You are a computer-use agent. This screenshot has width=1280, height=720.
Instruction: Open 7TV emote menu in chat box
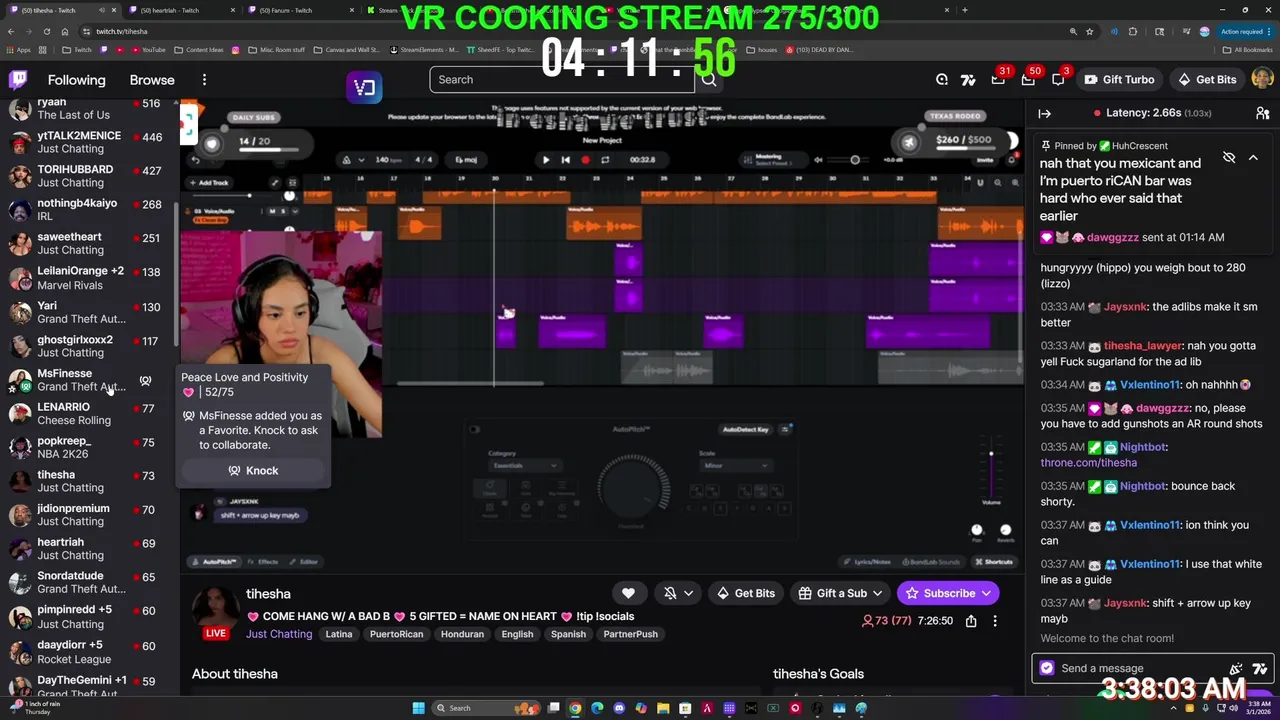tap(1259, 668)
